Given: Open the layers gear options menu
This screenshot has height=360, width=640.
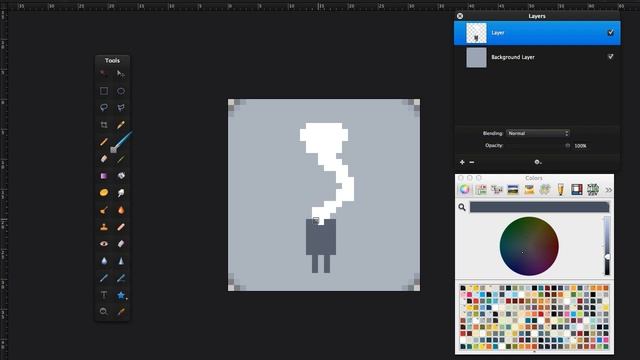Looking at the screenshot, I should coord(538,162).
